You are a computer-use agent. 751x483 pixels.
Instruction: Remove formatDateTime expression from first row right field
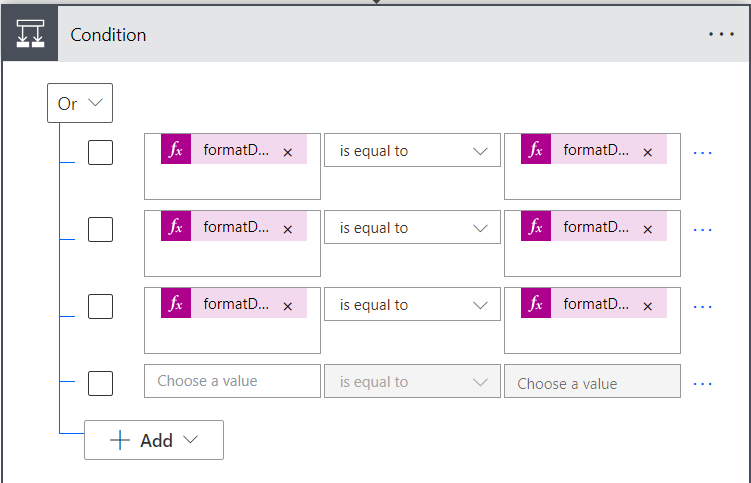tap(647, 152)
